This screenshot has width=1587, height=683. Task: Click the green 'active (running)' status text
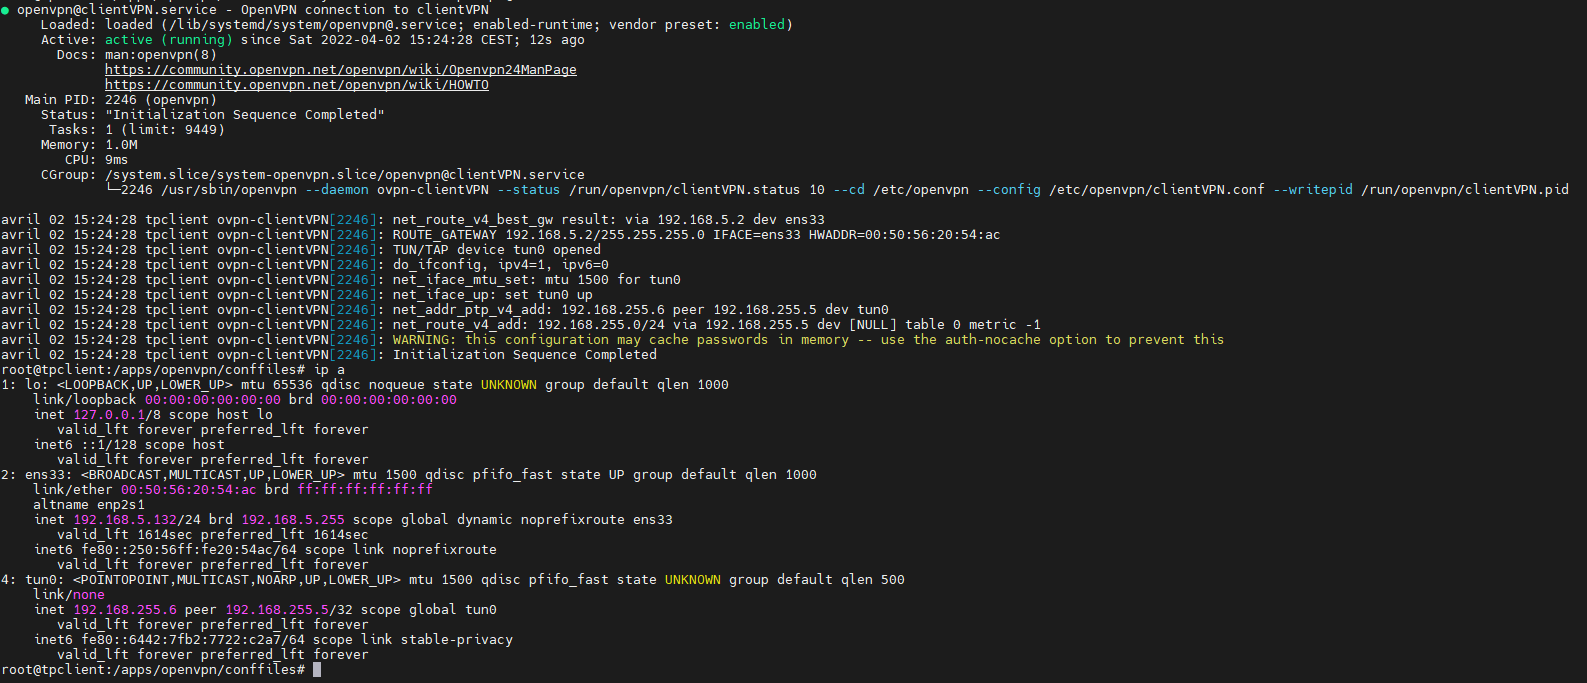(x=169, y=40)
